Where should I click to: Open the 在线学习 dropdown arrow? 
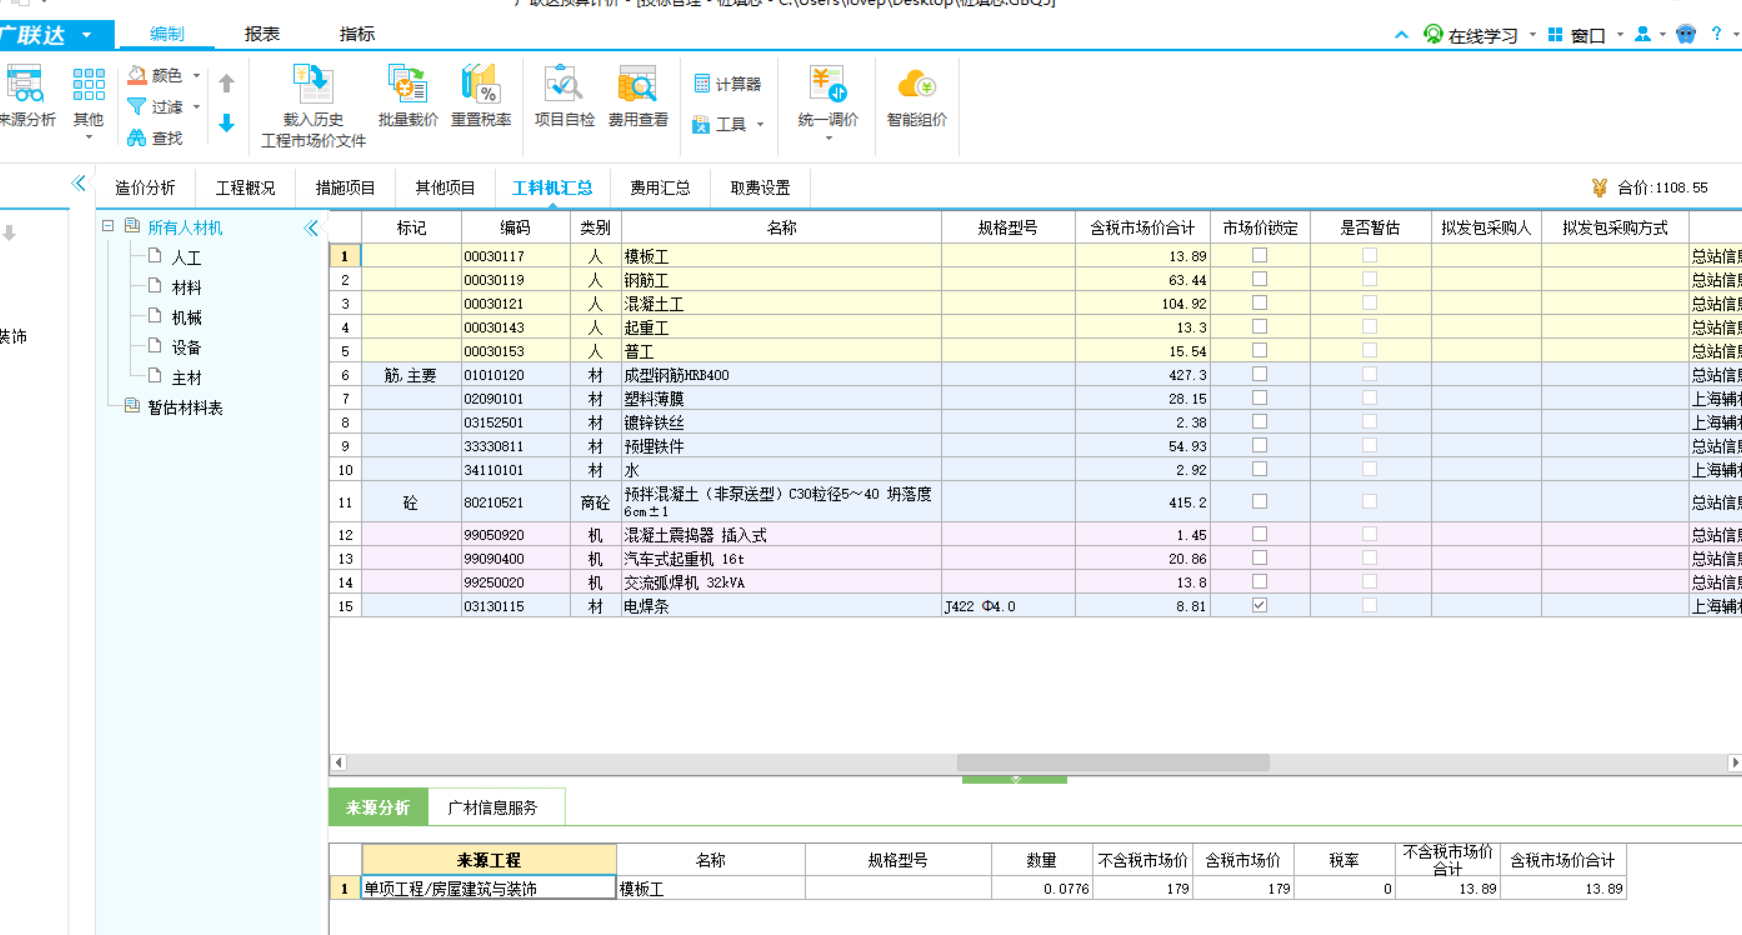(1532, 35)
